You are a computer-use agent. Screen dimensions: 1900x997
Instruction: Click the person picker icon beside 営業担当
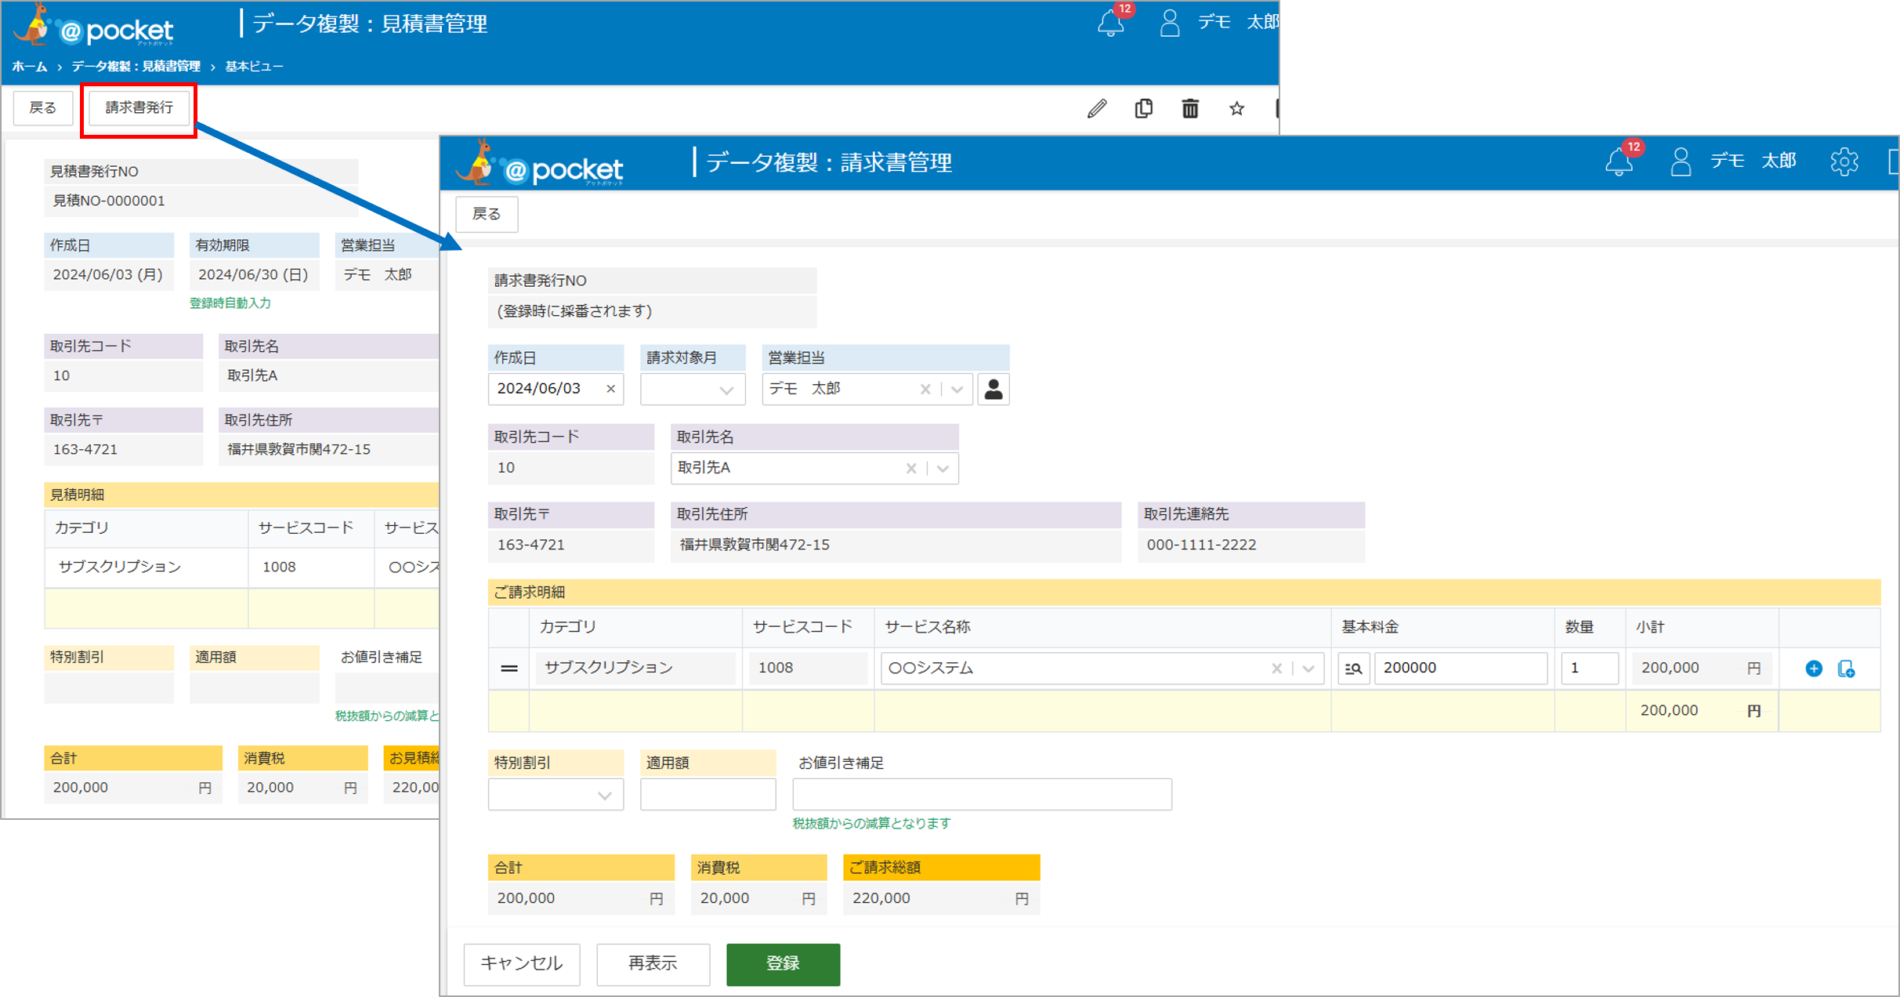(x=993, y=389)
